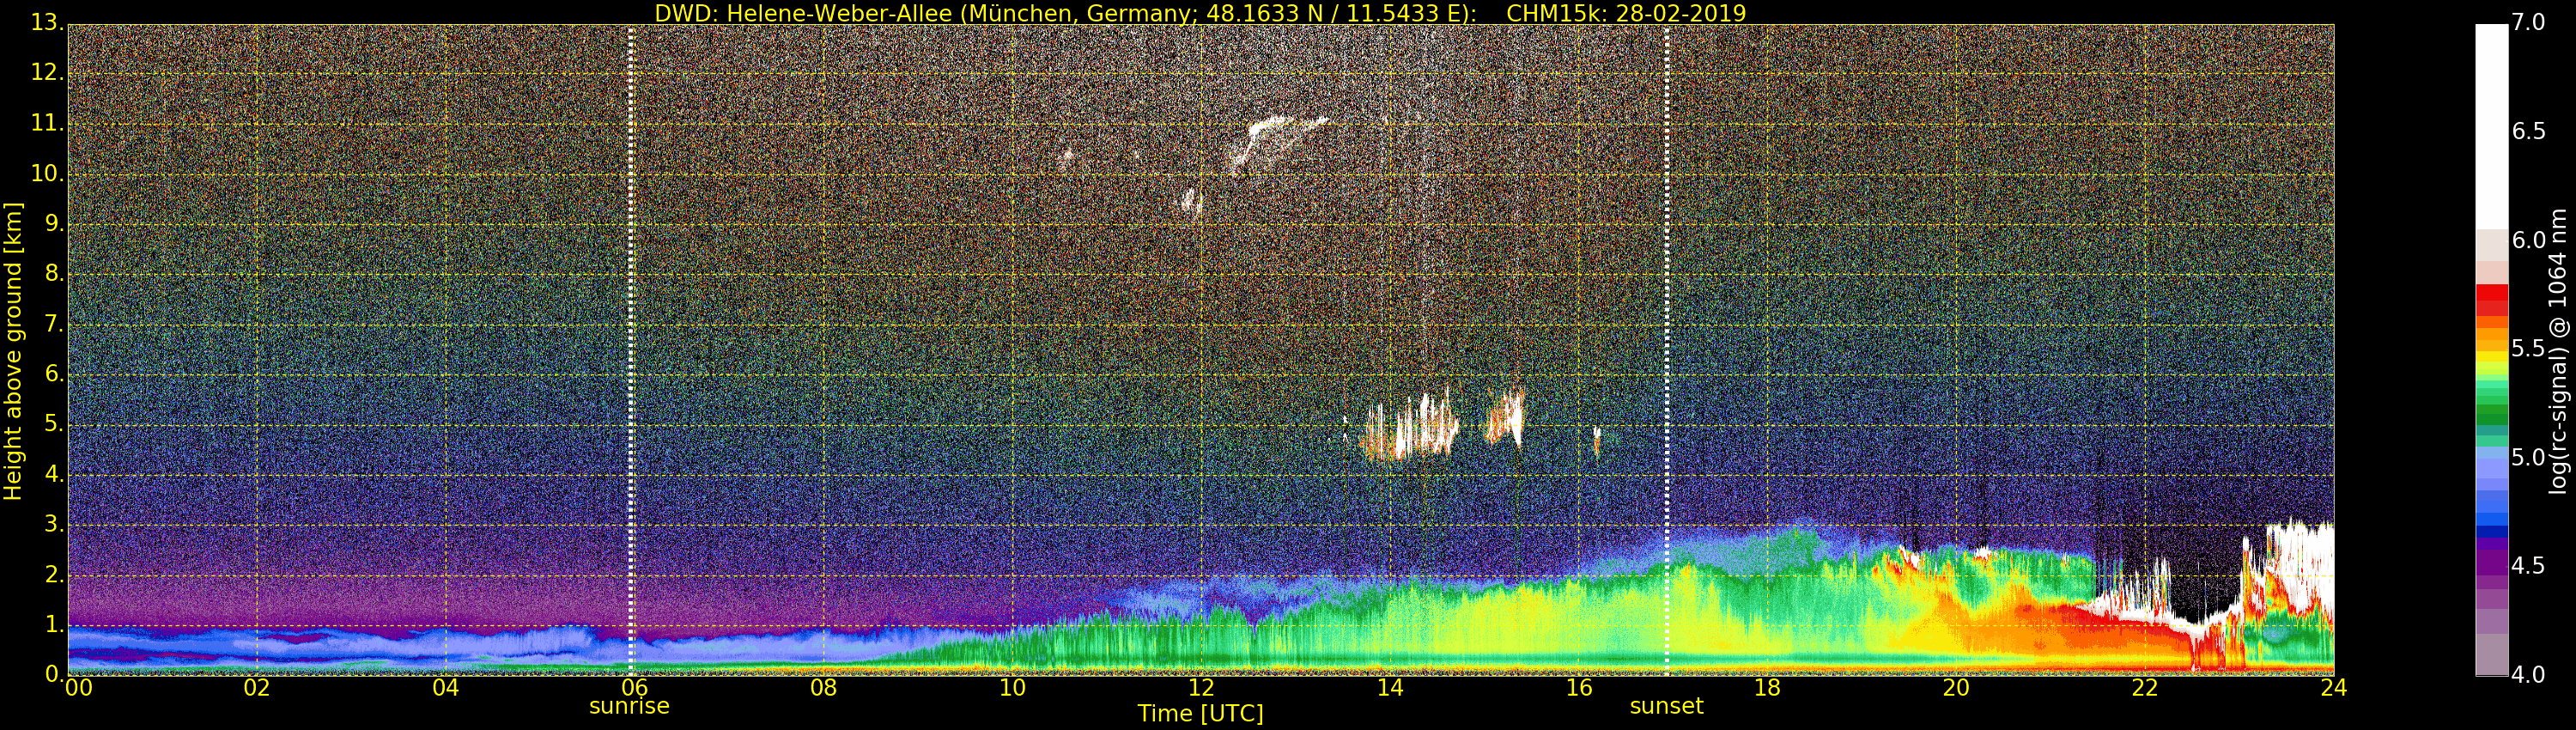Screen dimensions: 2576x730
Task: Click time axis tick "14"
Action: (x=1390, y=688)
